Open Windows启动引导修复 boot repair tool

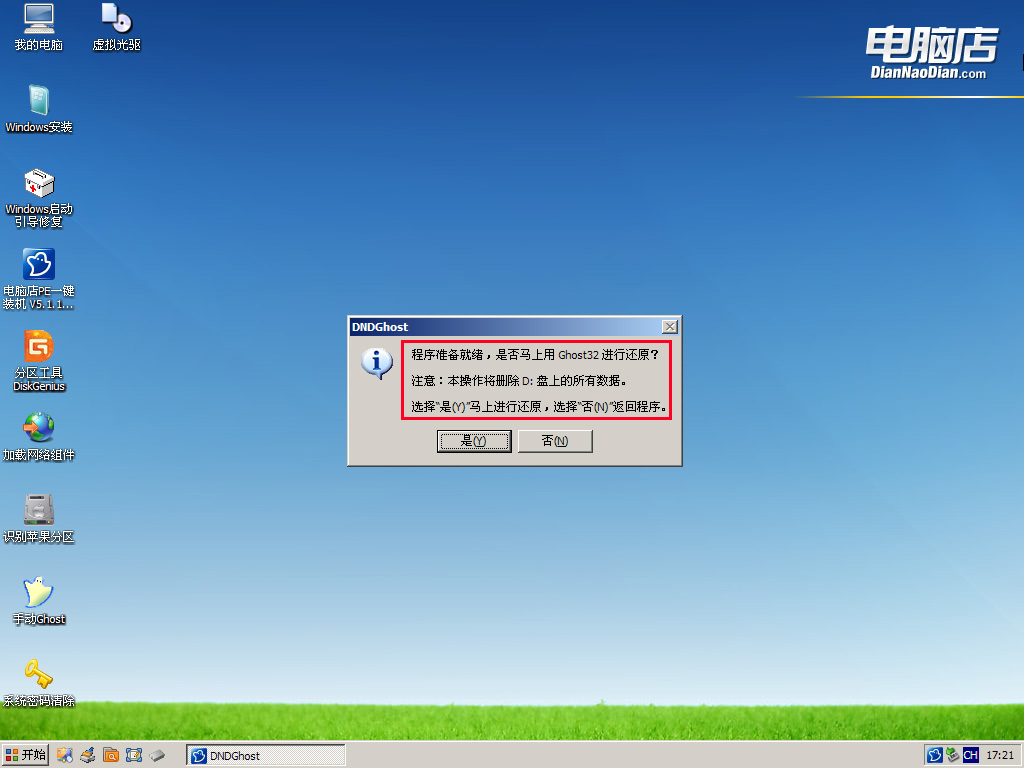tap(38, 190)
